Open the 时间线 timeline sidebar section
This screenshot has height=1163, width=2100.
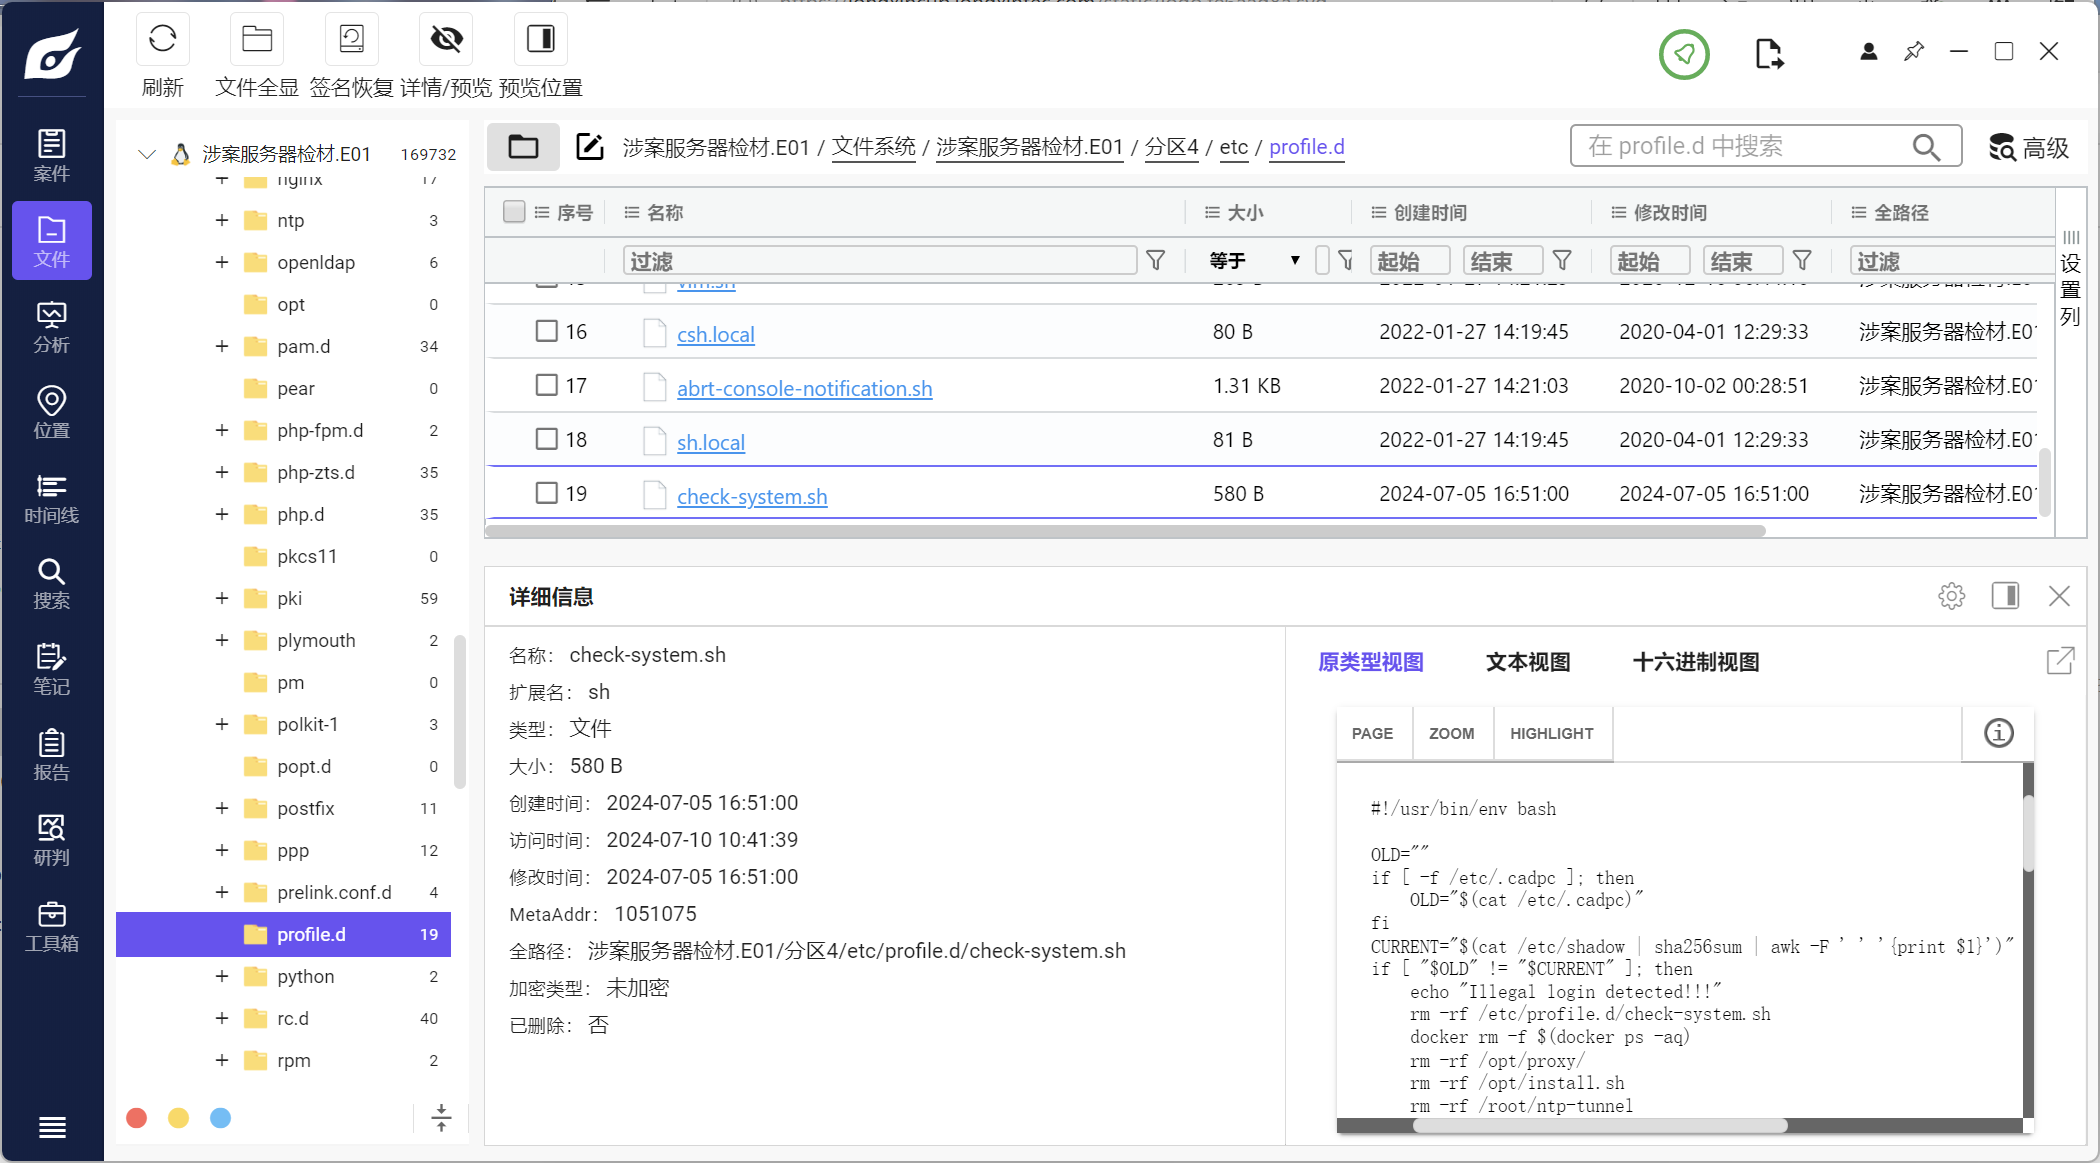click(x=52, y=498)
